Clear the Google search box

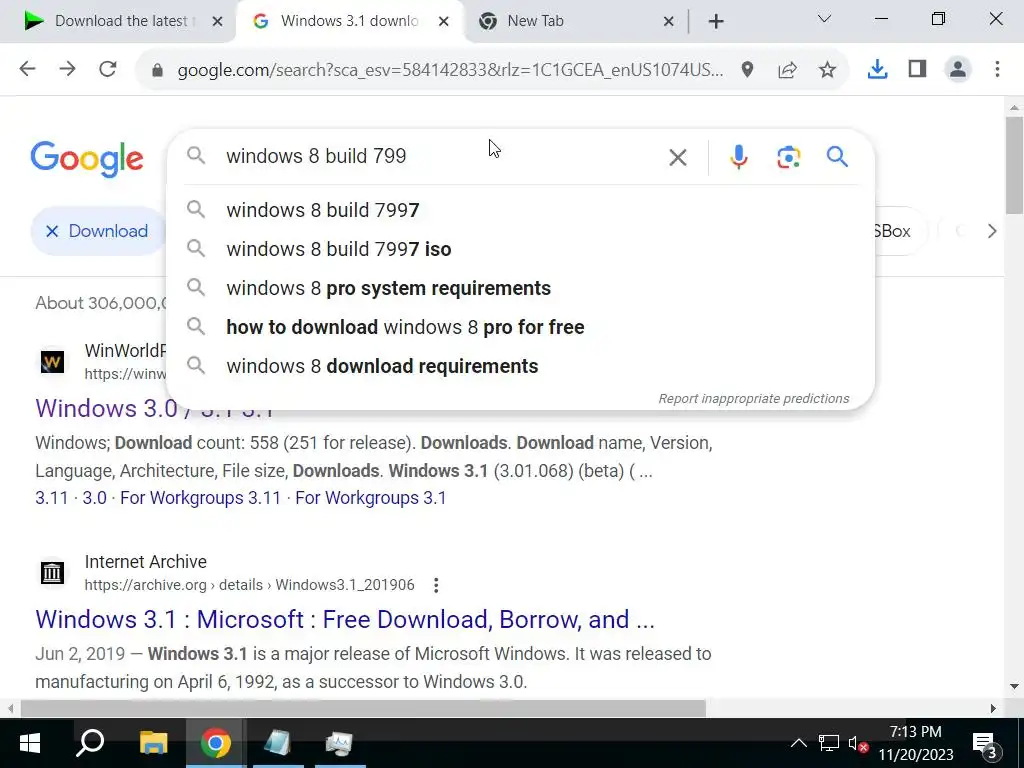pos(678,157)
